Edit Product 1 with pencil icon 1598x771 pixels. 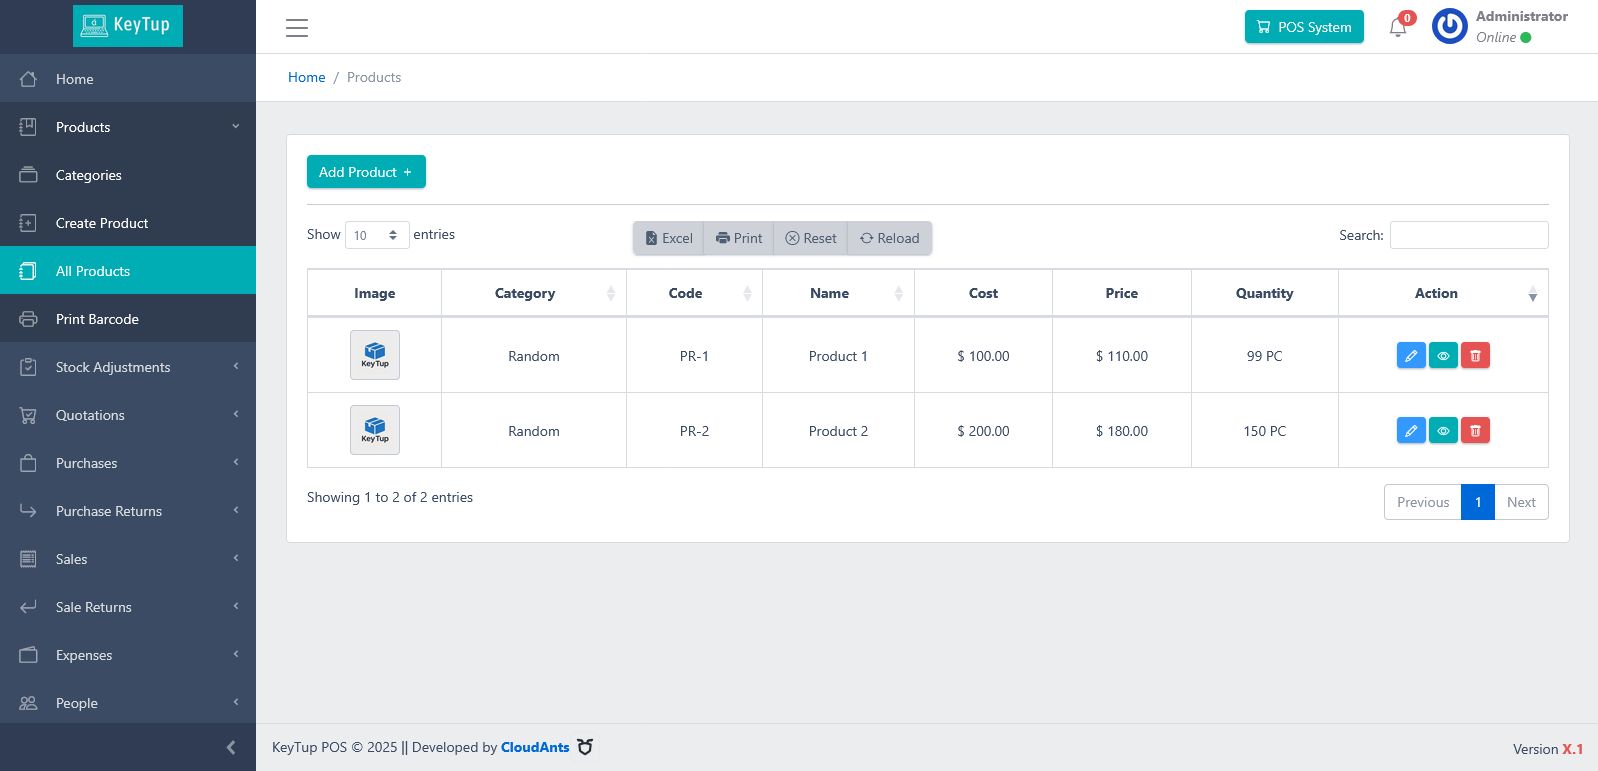1411,356
